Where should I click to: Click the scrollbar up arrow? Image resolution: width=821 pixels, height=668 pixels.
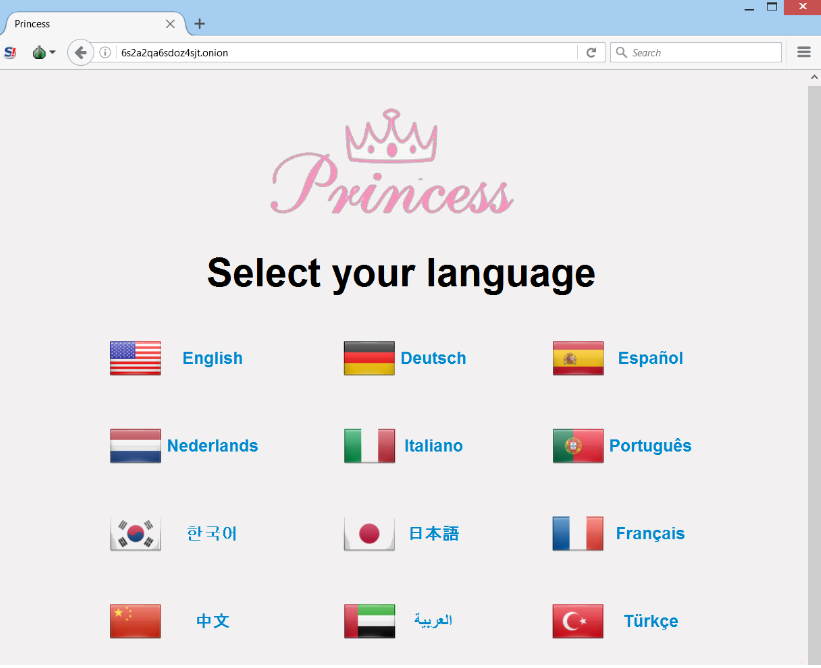pyautogui.click(x=814, y=77)
